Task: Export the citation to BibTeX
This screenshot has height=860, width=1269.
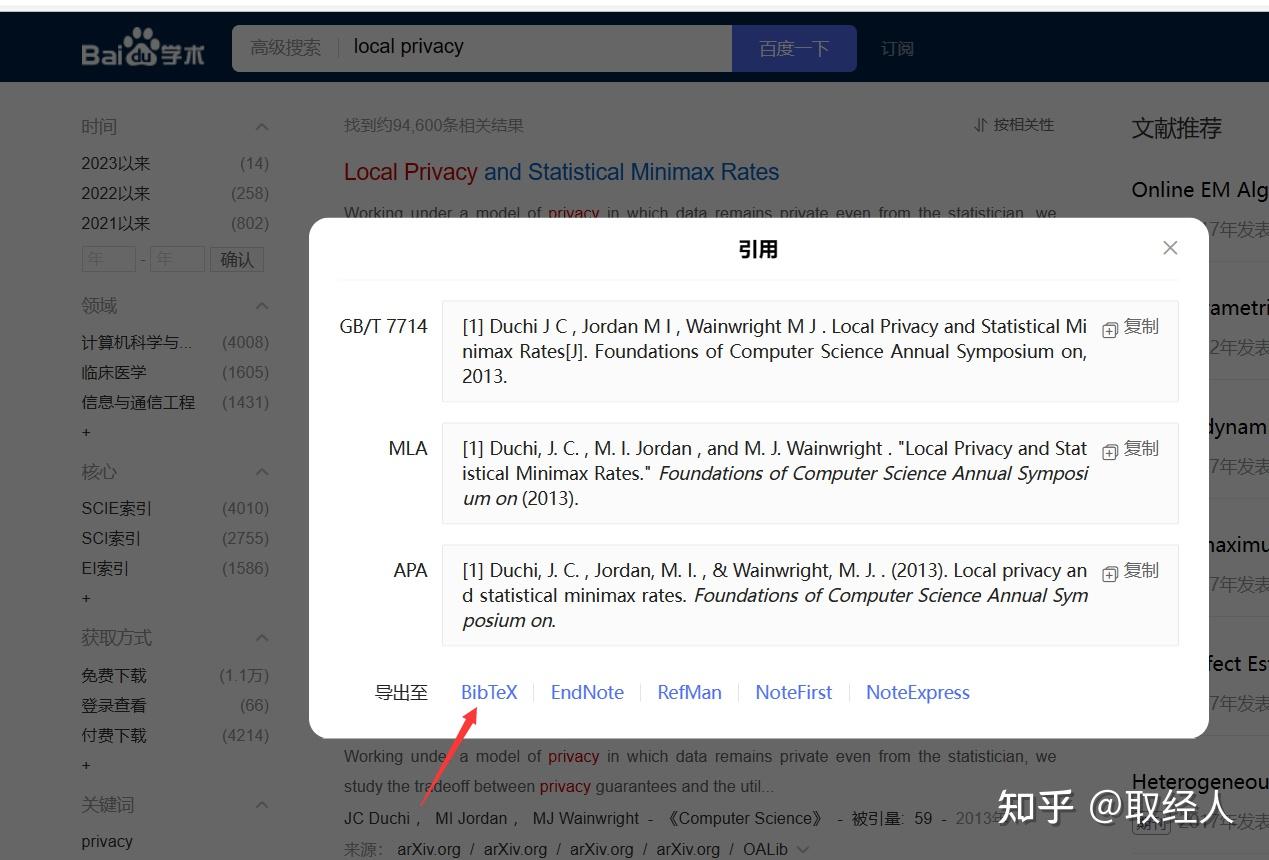Action: (x=489, y=692)
